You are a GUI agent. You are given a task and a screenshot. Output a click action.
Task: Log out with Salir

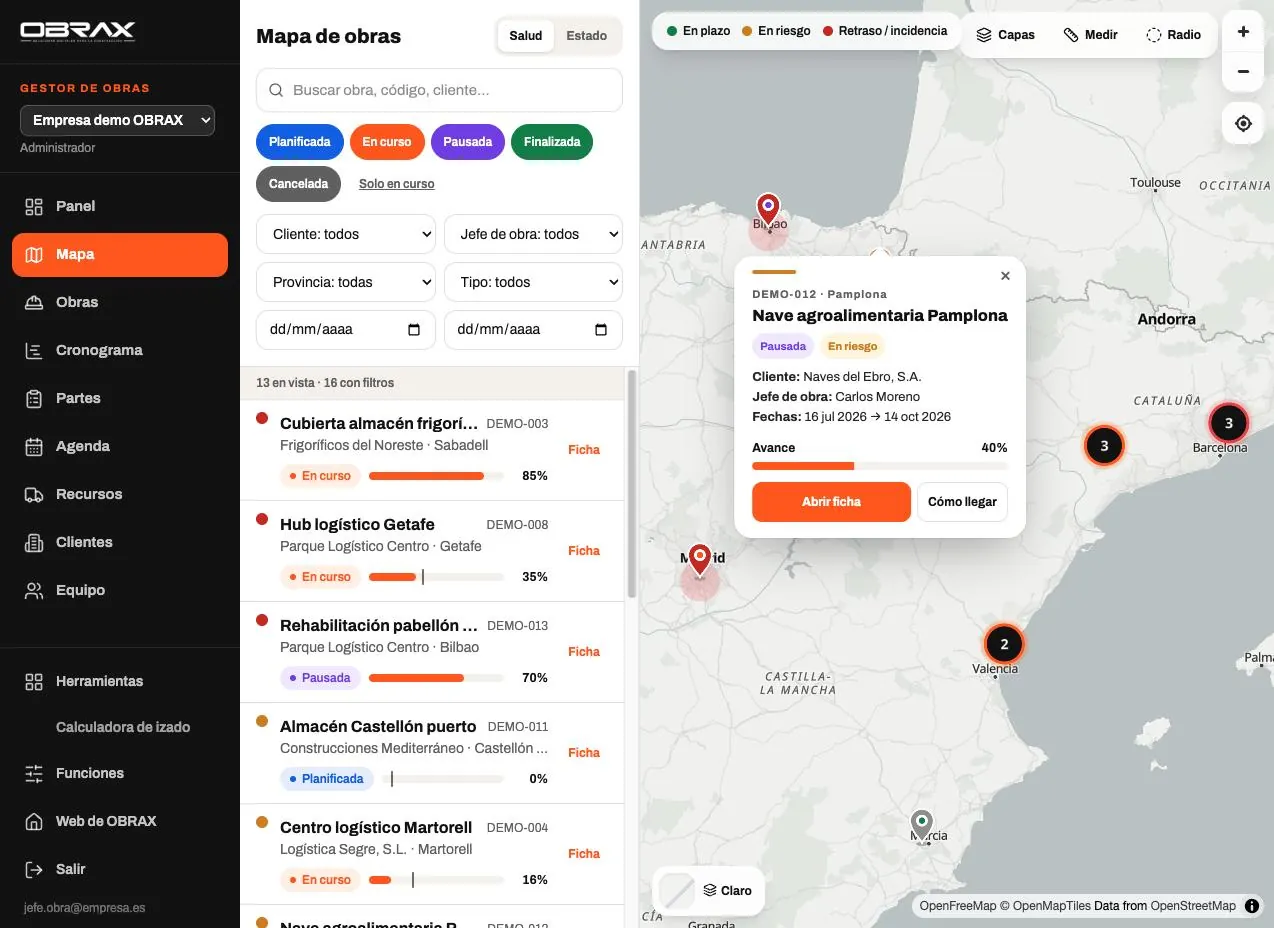(120, 869)
